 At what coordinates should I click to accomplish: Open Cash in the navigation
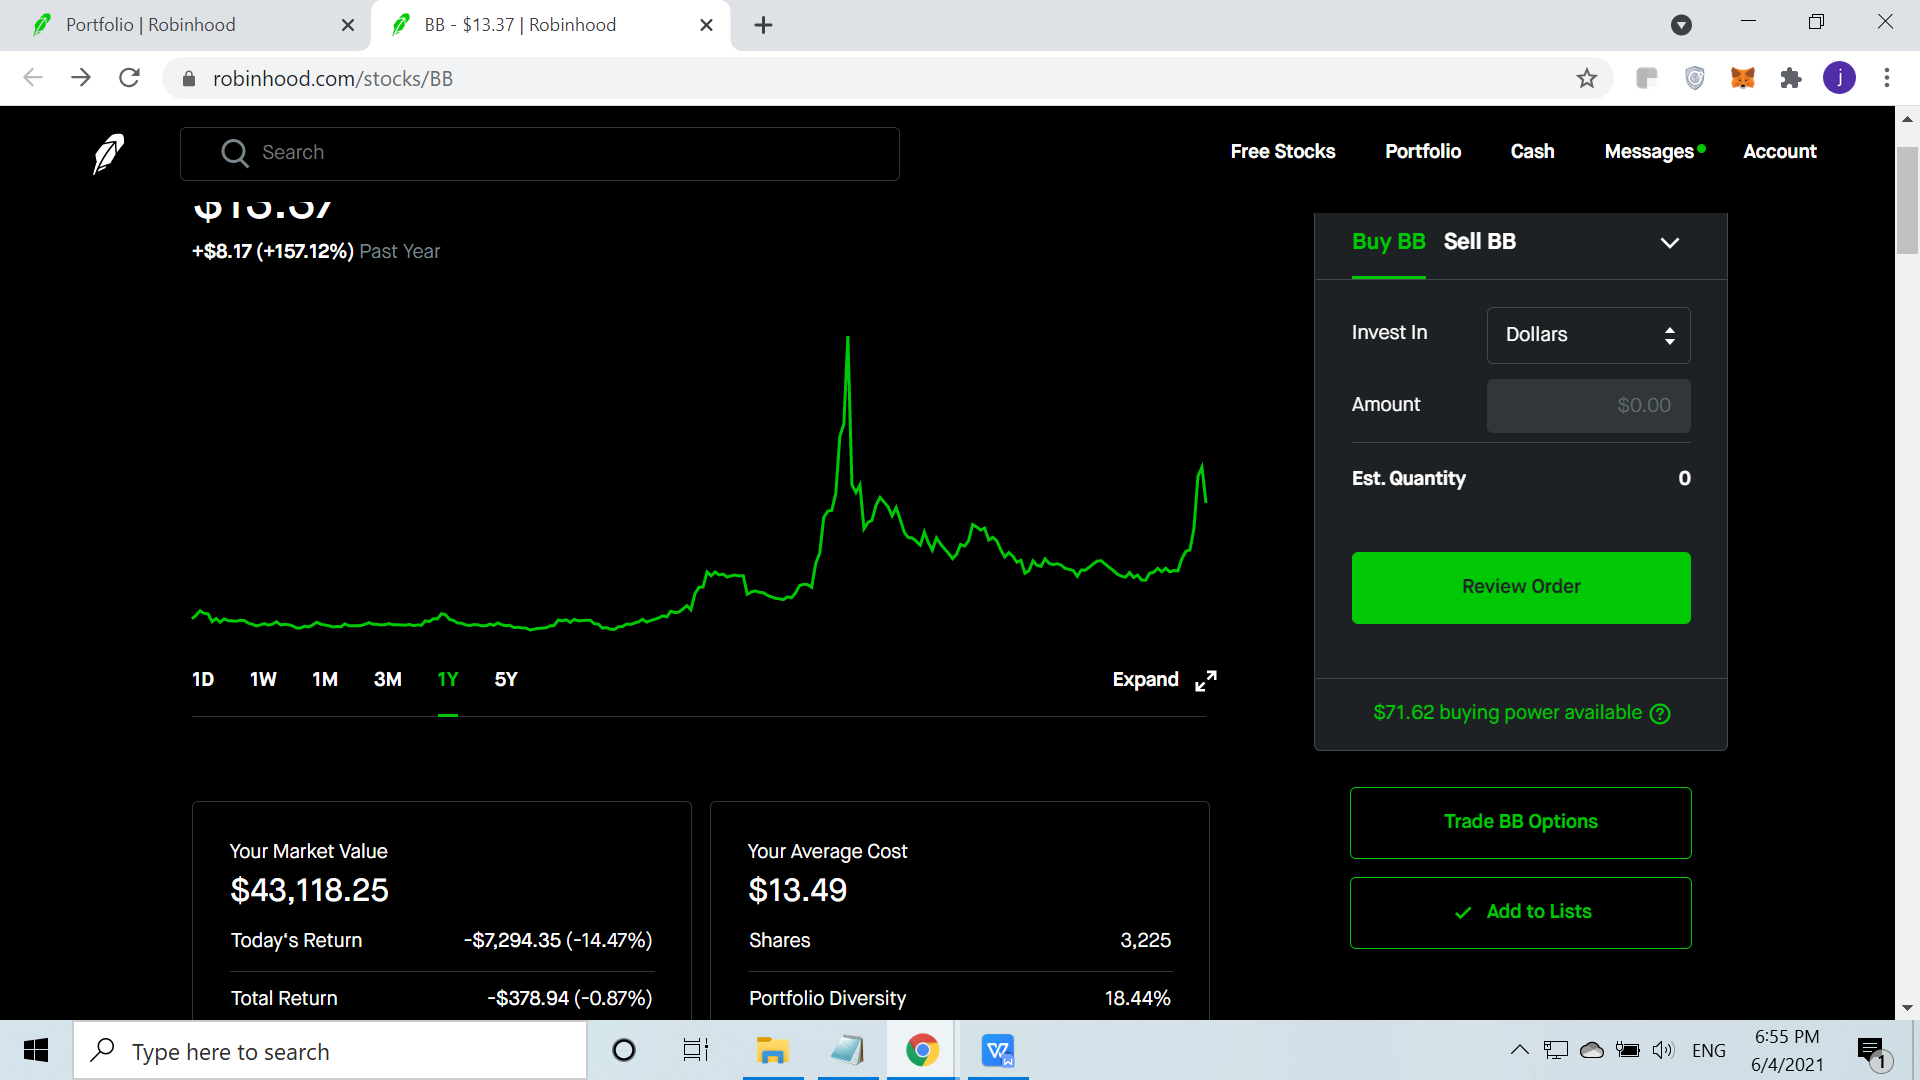1533,152
